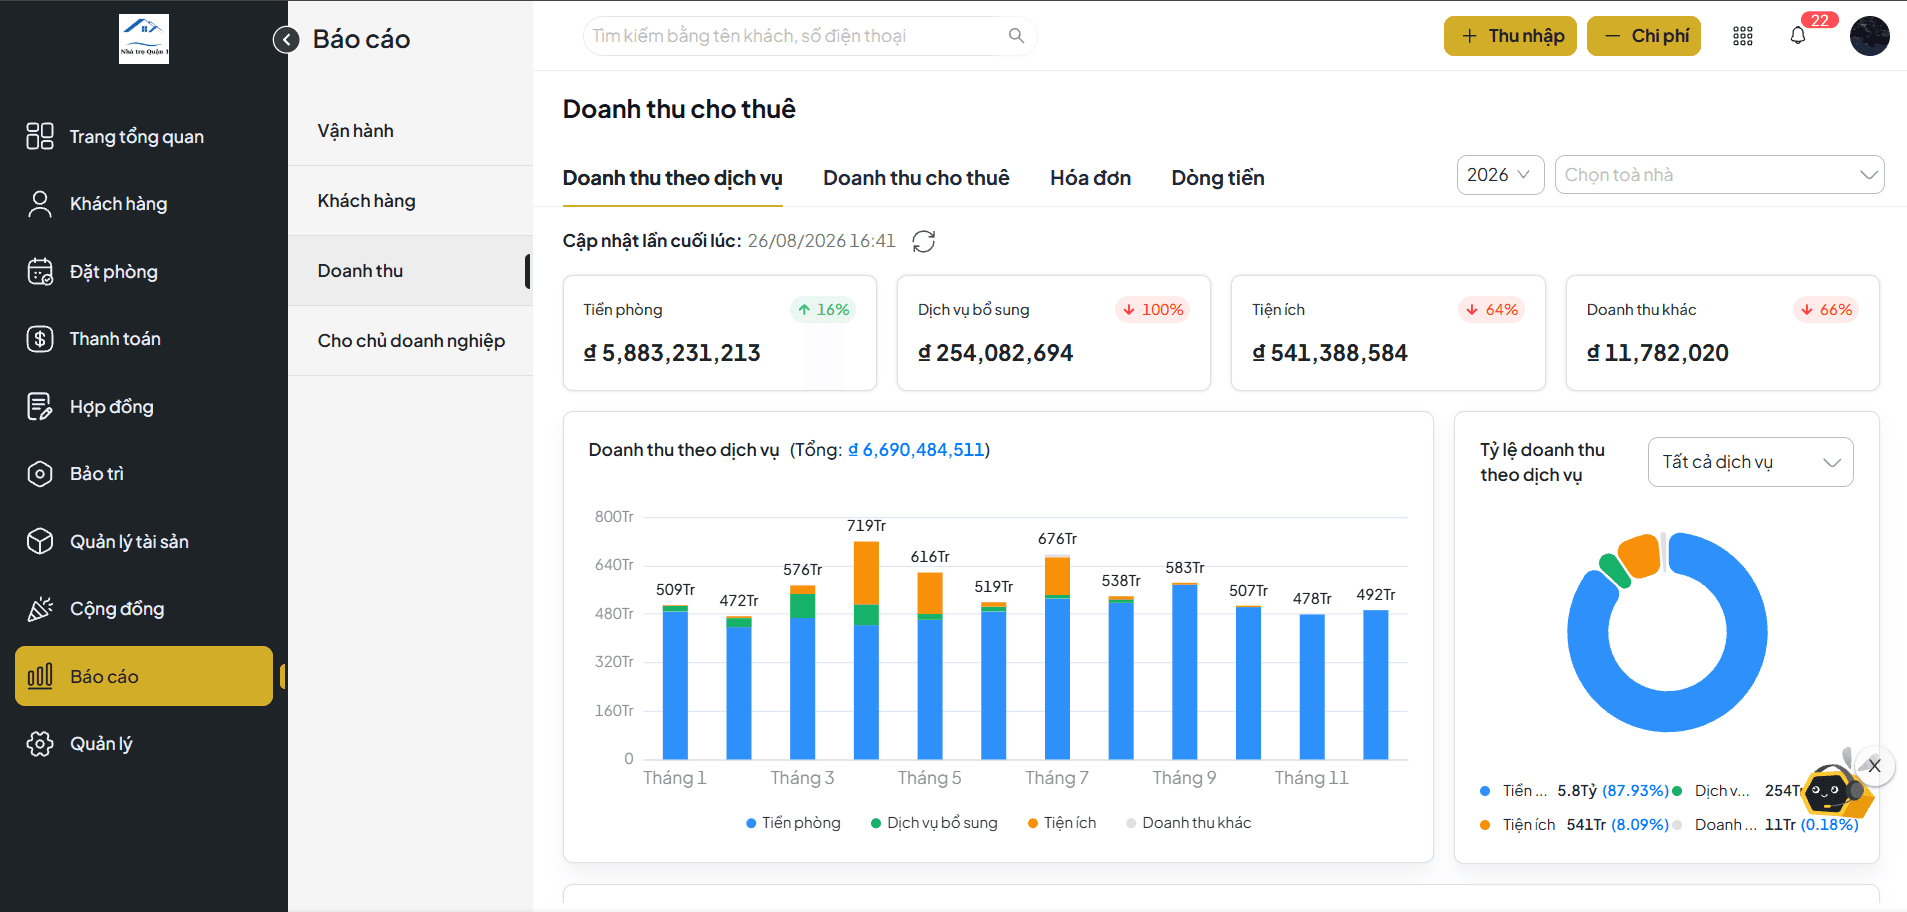The width and height of the screenshot is (1907, 912).
Task: Toggle Tiền 5.8Tỷ entry in donut legend
Action: 1574,791
